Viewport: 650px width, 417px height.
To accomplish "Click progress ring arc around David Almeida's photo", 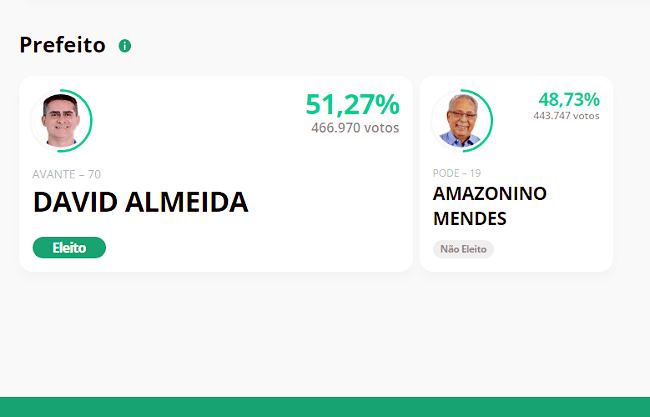I will [x=92, y=120].
